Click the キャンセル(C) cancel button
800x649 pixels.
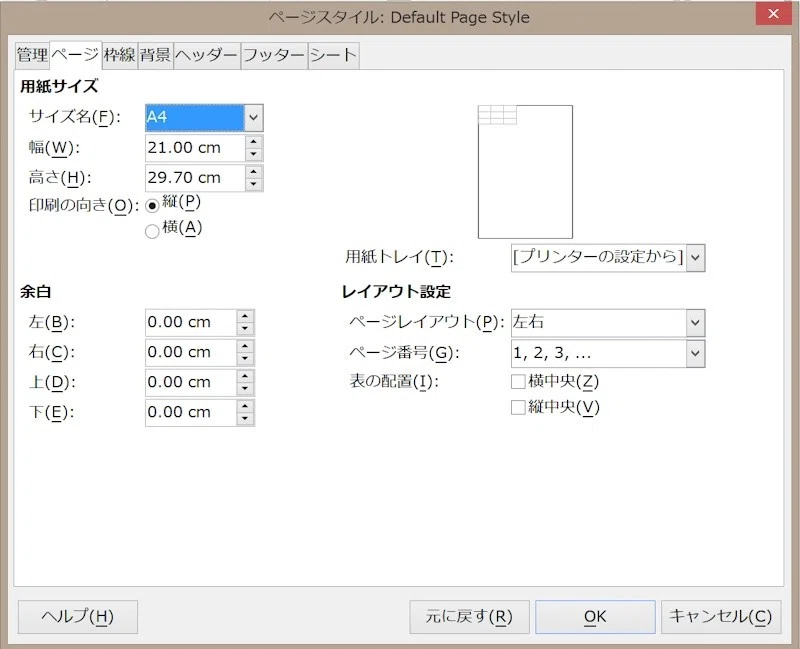pos(721,617)
